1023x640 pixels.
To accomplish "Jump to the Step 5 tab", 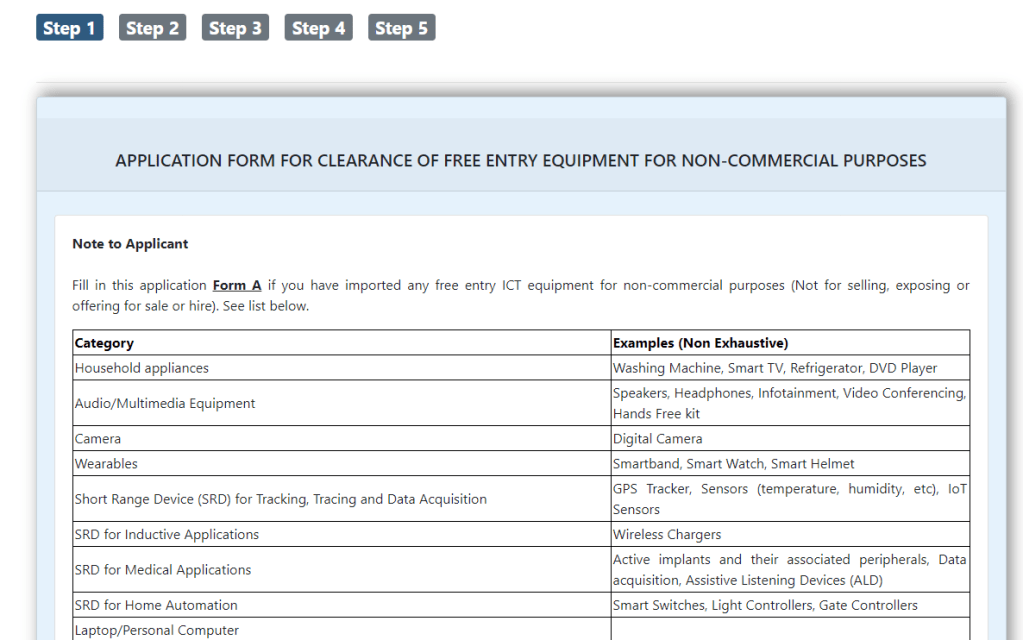I will coord(401,28).
